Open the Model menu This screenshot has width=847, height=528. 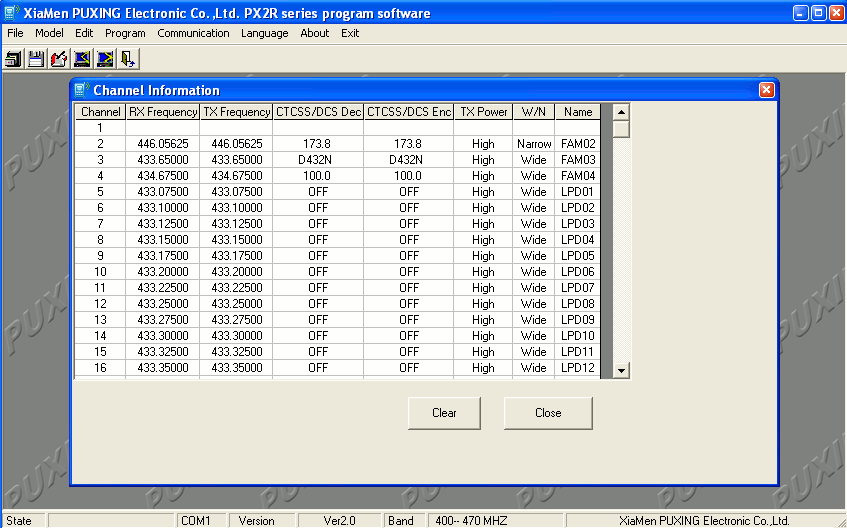[49, 33]
